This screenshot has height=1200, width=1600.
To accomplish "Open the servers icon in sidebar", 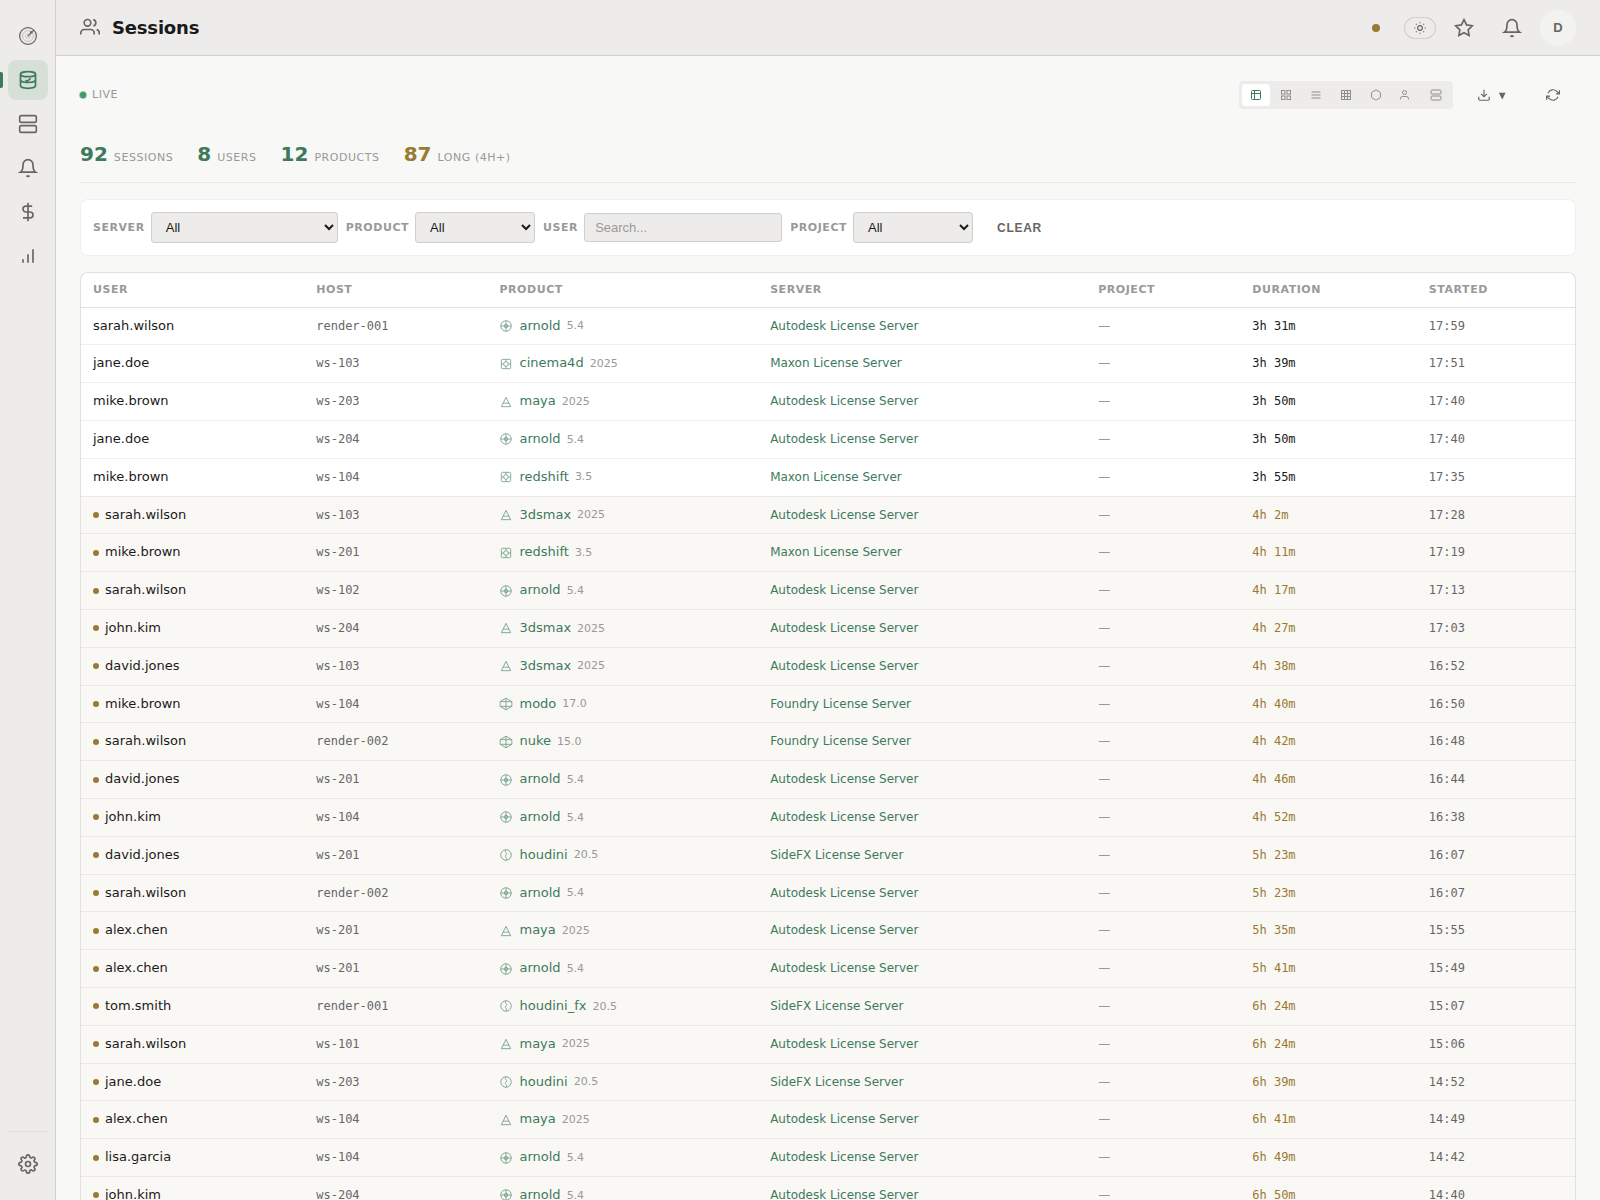I will (28, 124).
